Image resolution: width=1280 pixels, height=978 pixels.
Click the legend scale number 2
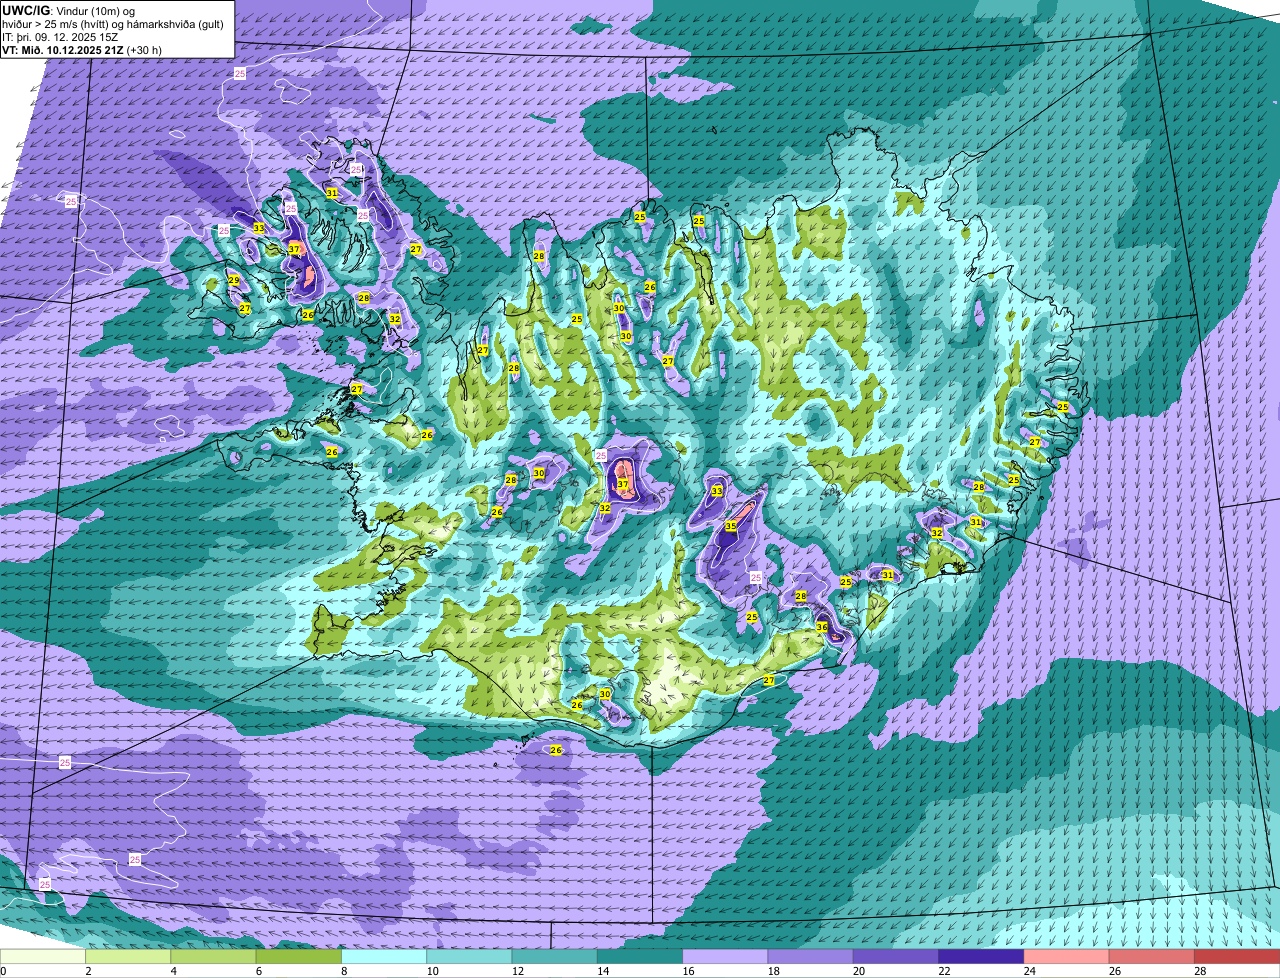point(88,971)
